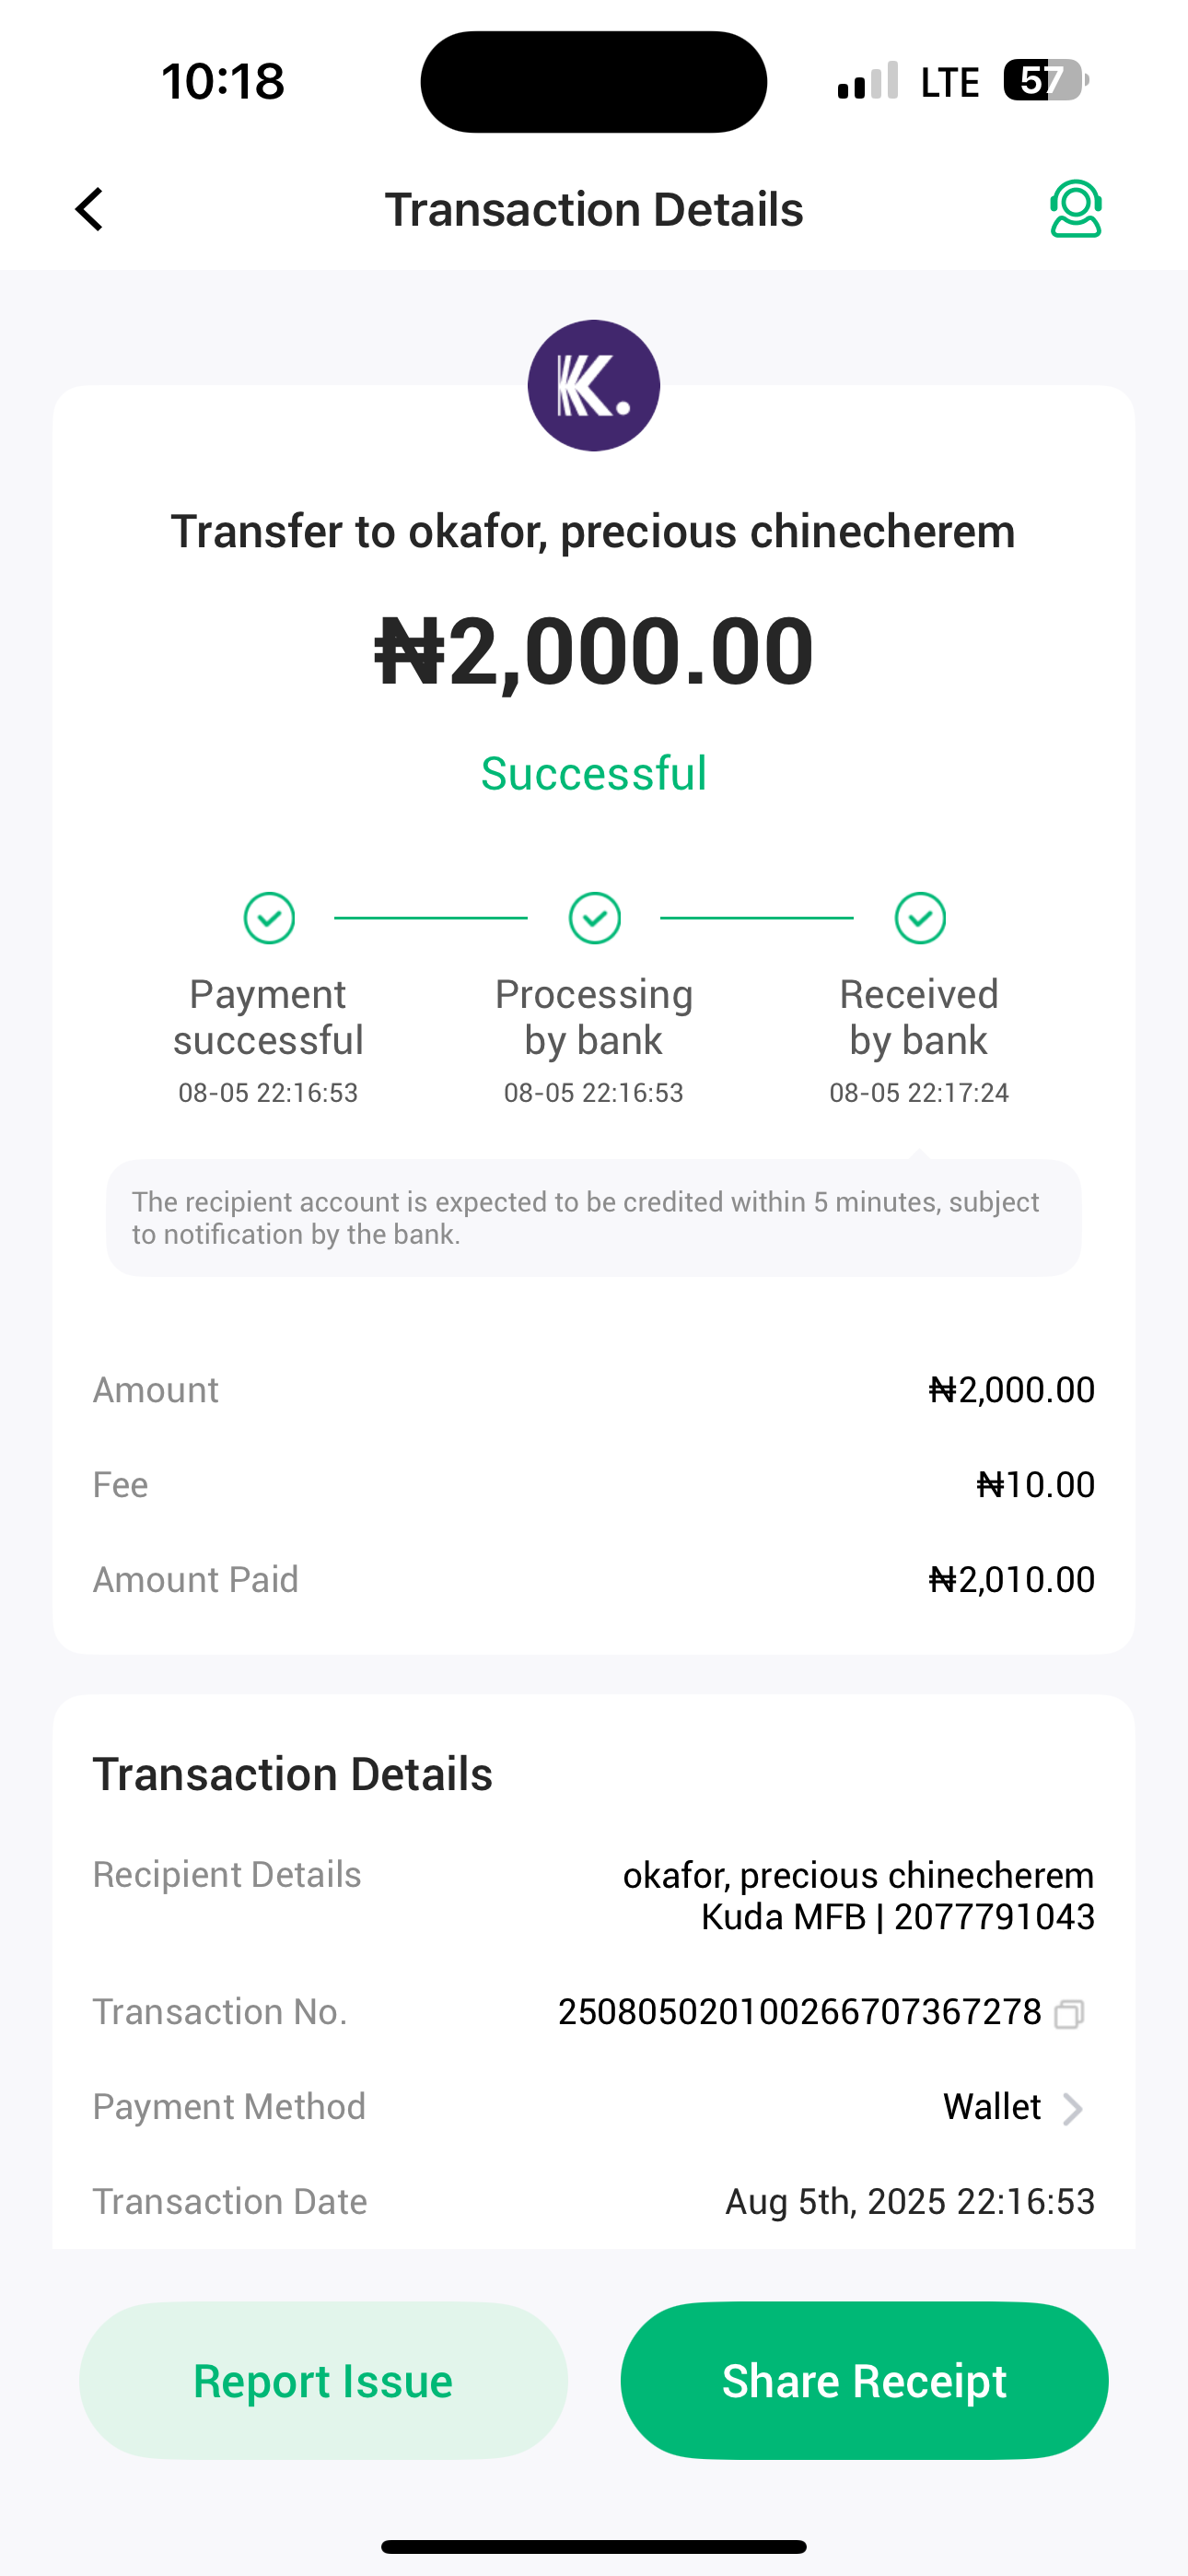Tap the Transaction Details page title
Screen dimensions: 1188x2576
pyautogui.click(x=594, y=209)
